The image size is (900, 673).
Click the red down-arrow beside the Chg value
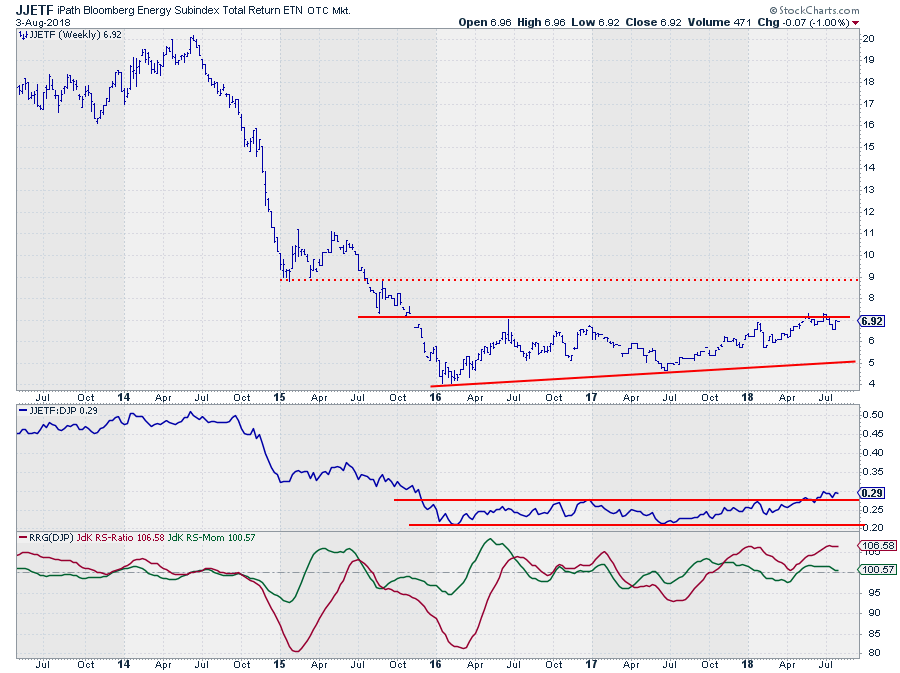pyautogui.click(x=856, y=23)
